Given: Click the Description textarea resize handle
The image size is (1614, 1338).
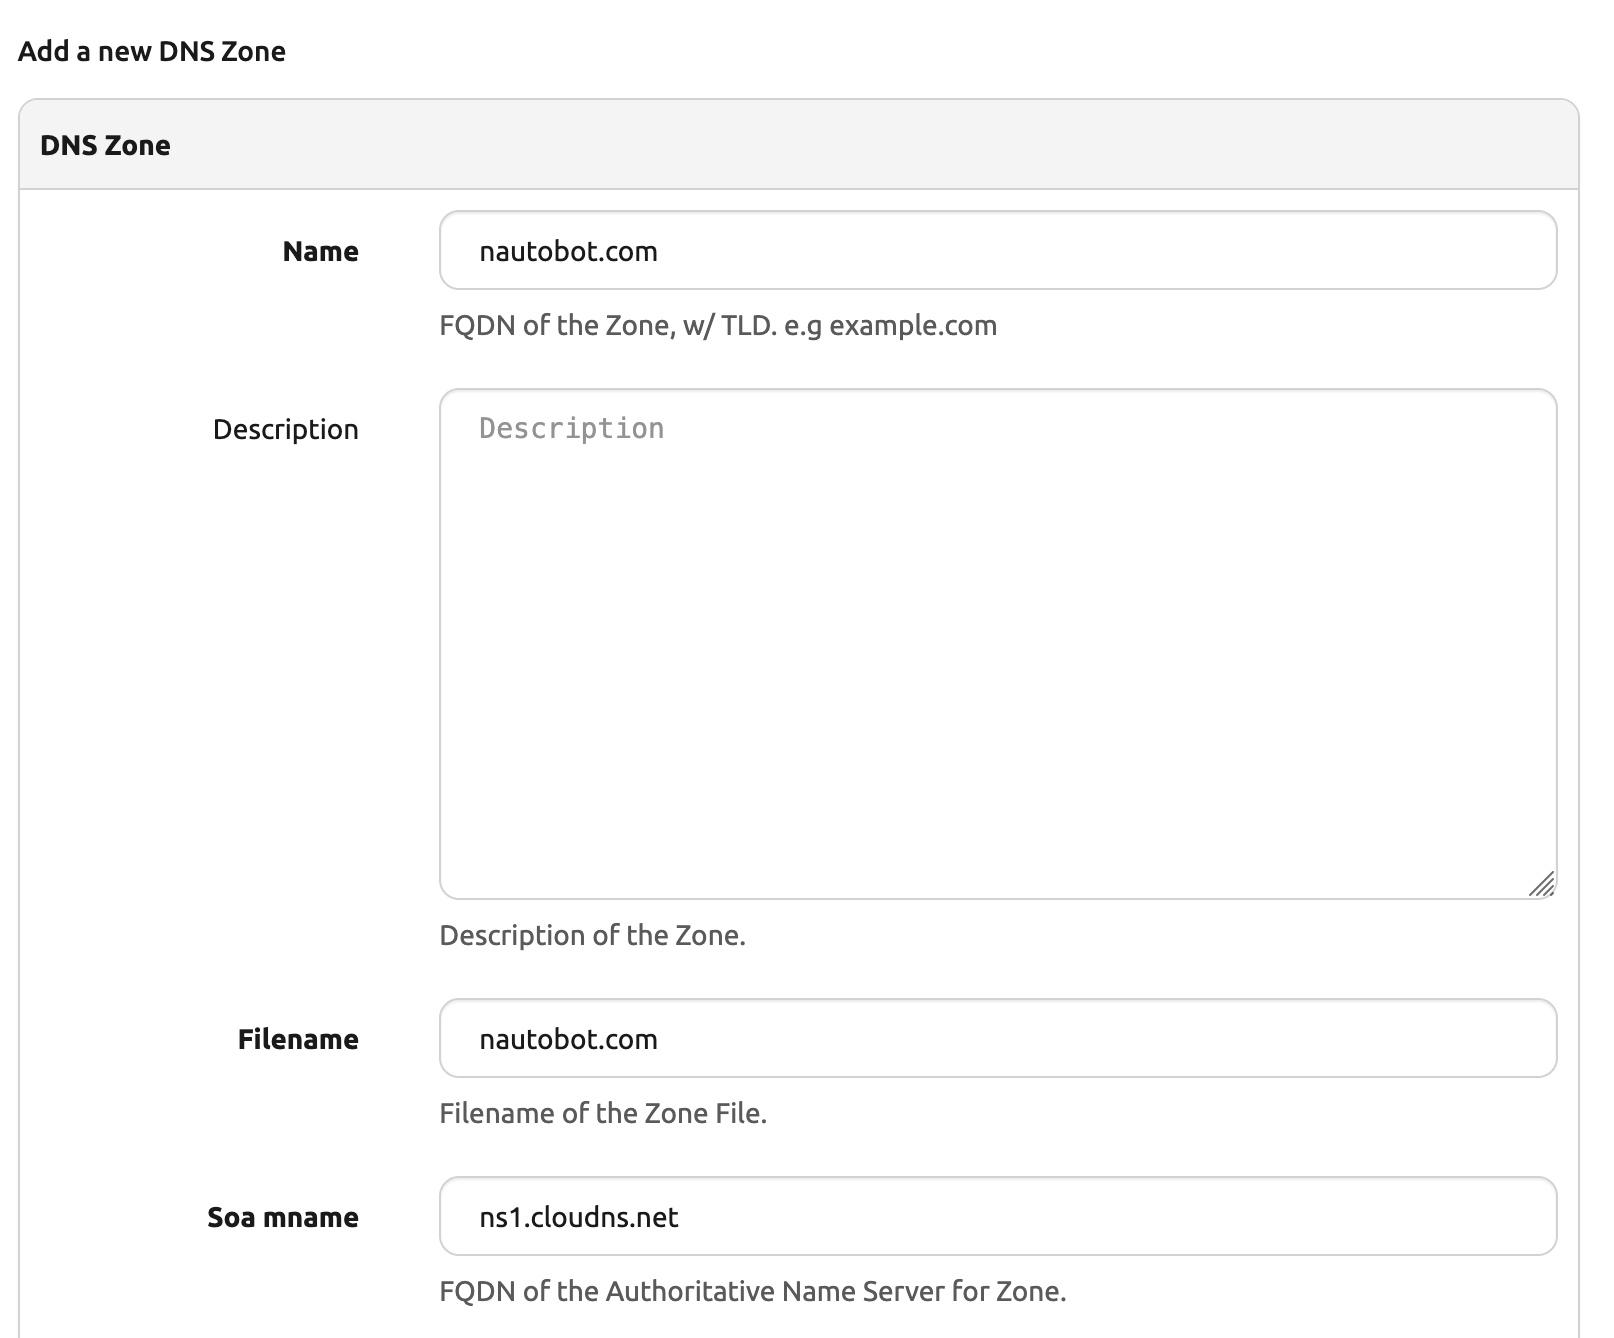Looking at the screenshot, I should point(1542,884).
